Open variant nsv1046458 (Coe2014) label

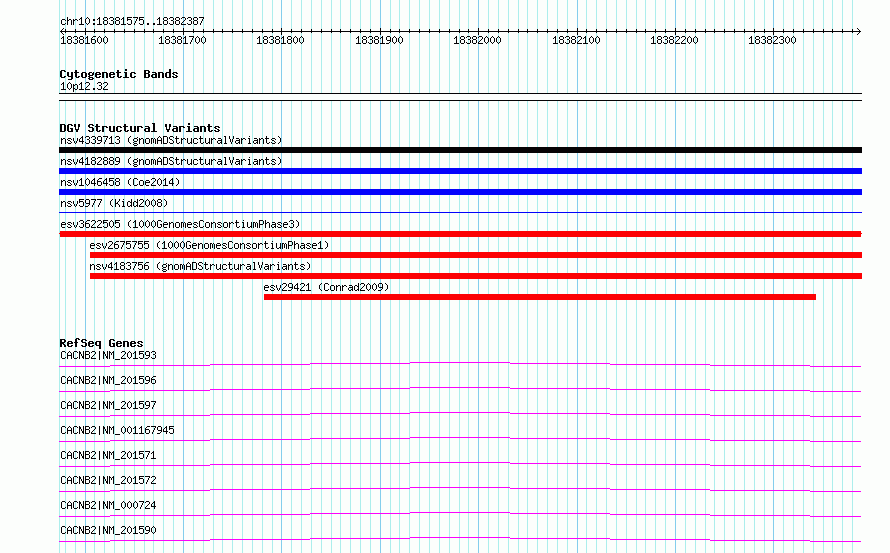pyautogui.click(x=120, y=182)
